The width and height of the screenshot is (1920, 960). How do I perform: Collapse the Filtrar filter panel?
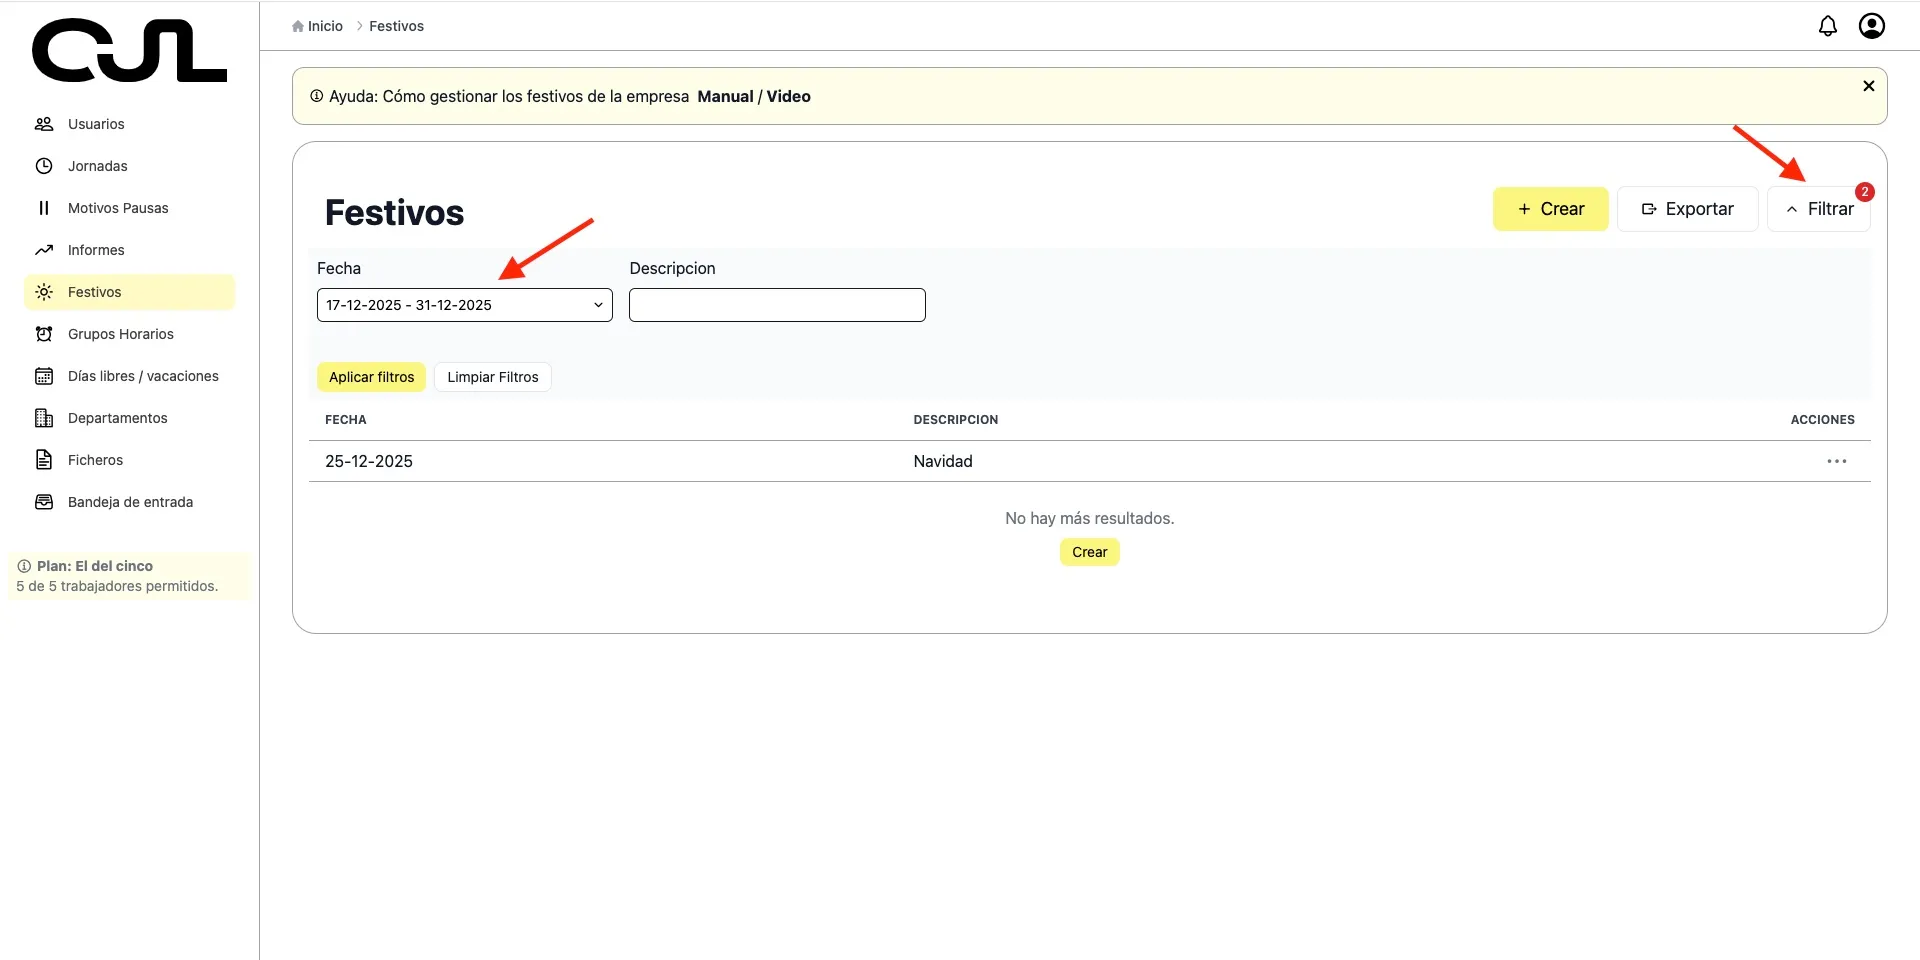point(1818,209)
